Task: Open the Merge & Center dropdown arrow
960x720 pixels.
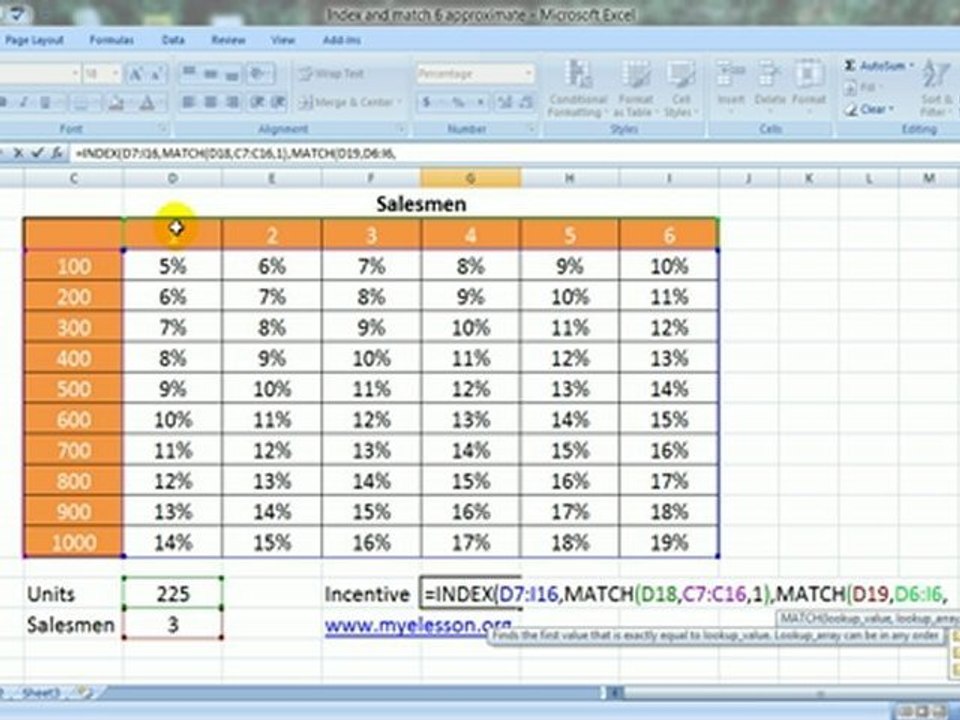Action: pos(400,102)
